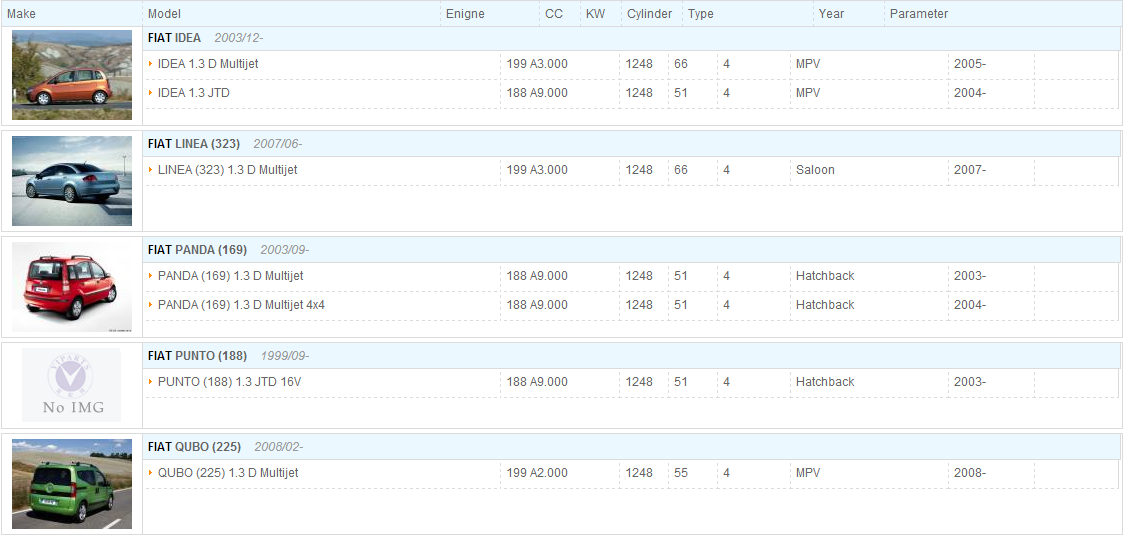Open PANDA (169) 1.3 D Multijet 4x4 link
This screenshot has height=536, width=1131.
tap(241, 305)
